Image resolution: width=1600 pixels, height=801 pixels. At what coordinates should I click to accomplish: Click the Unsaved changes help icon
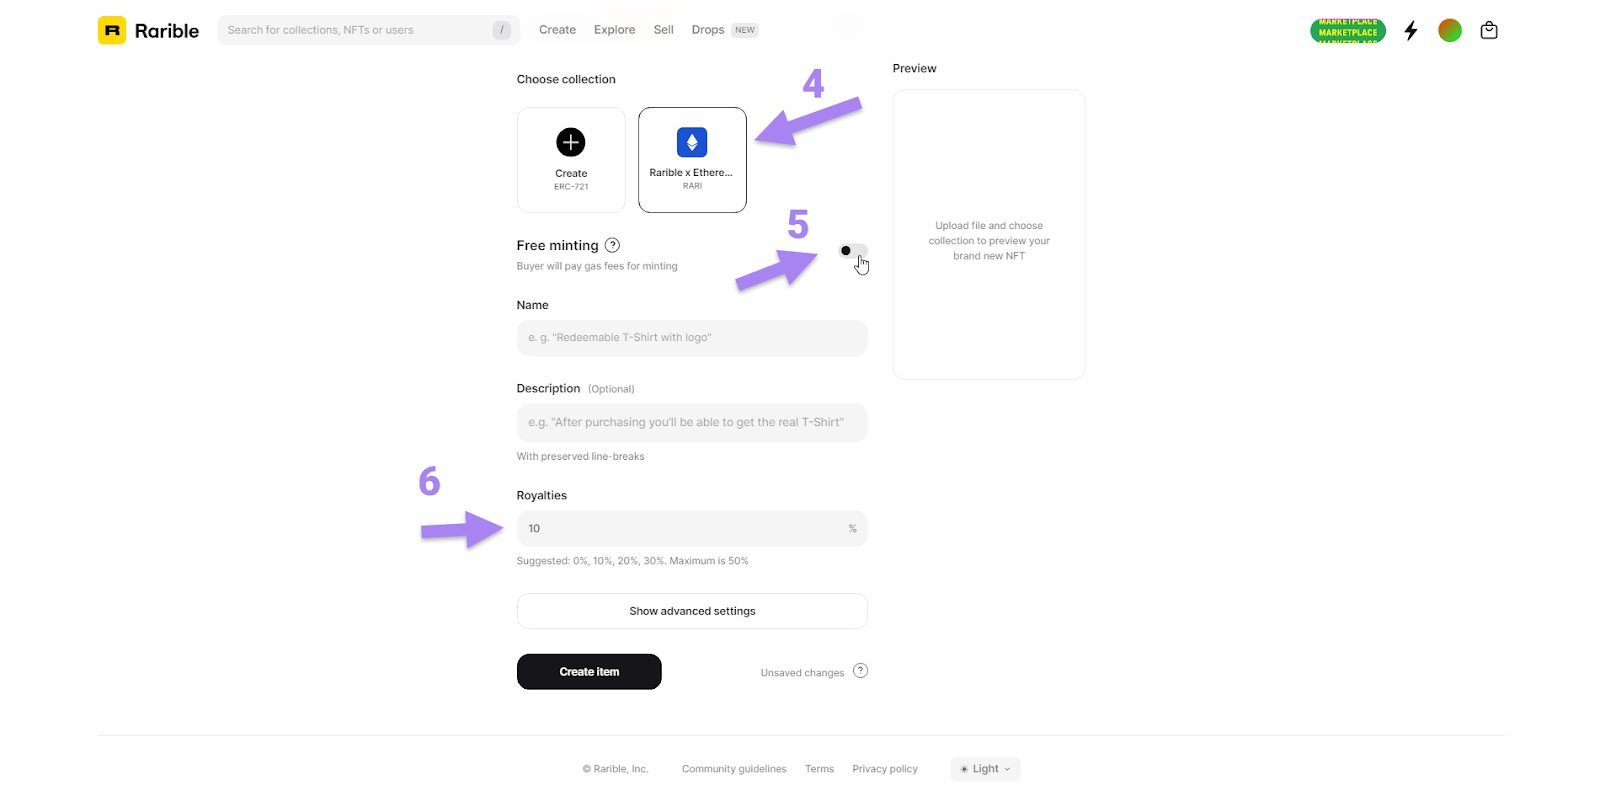point(860,671)
